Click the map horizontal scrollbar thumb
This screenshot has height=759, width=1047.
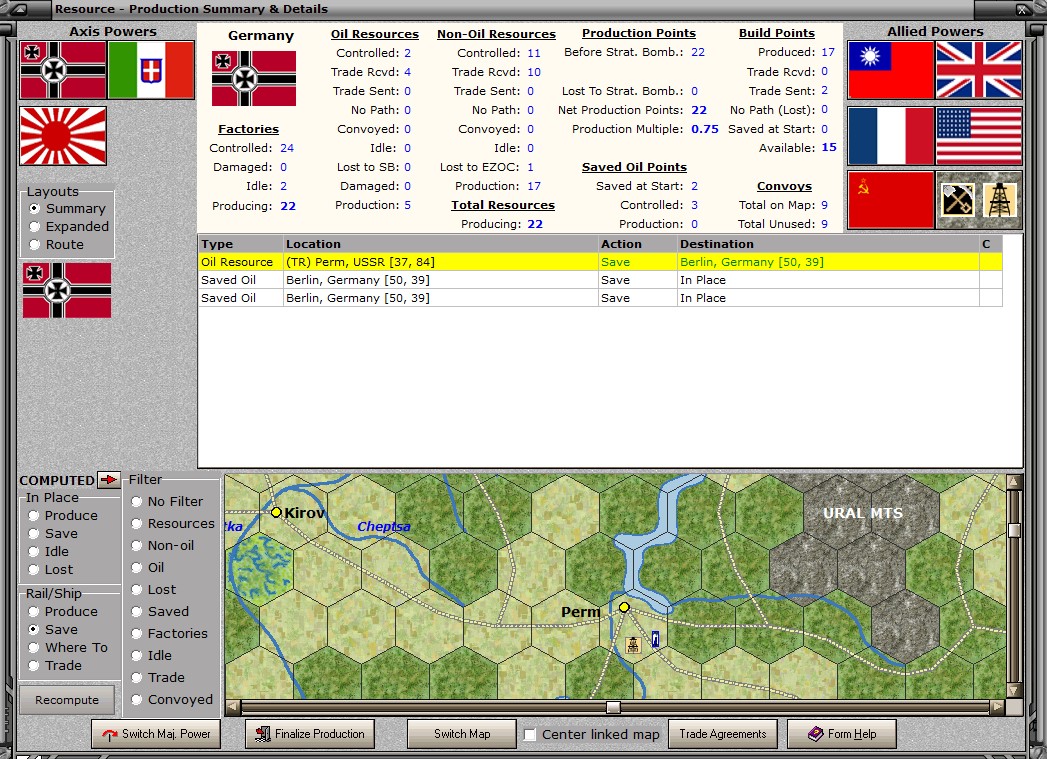tap(613, 707)
